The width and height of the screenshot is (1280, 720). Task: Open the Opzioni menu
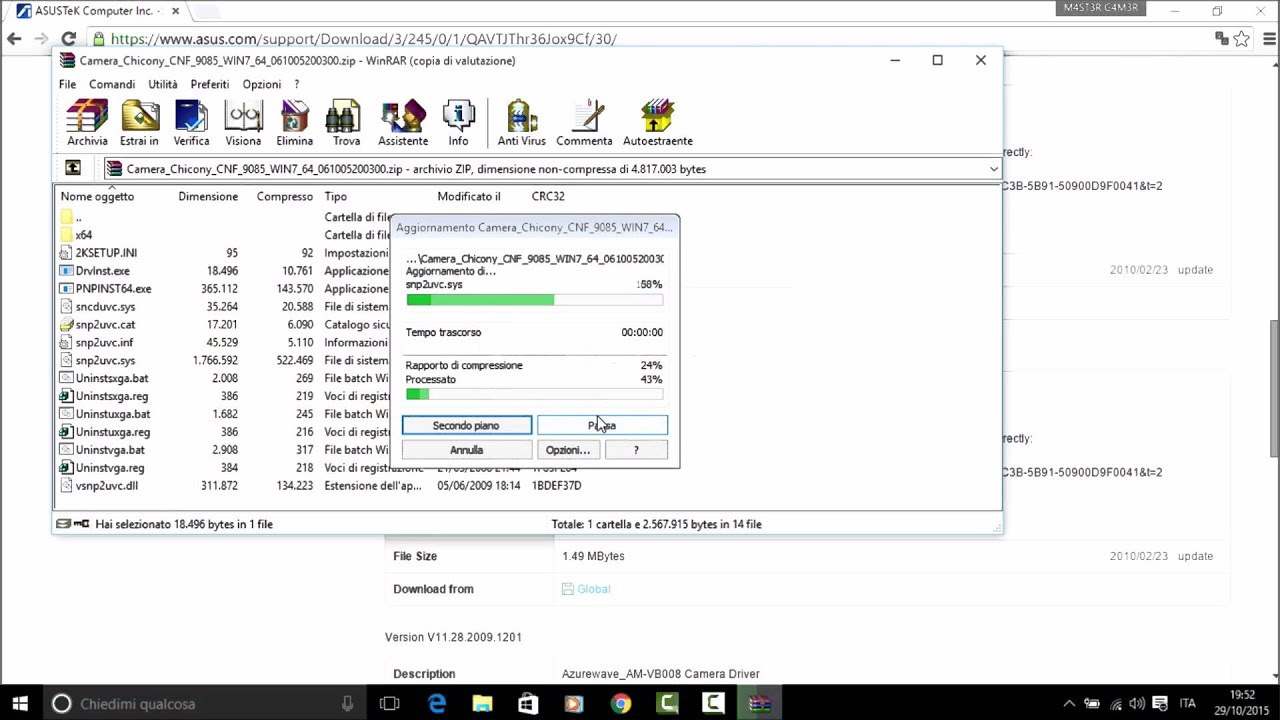click(261, 84)
